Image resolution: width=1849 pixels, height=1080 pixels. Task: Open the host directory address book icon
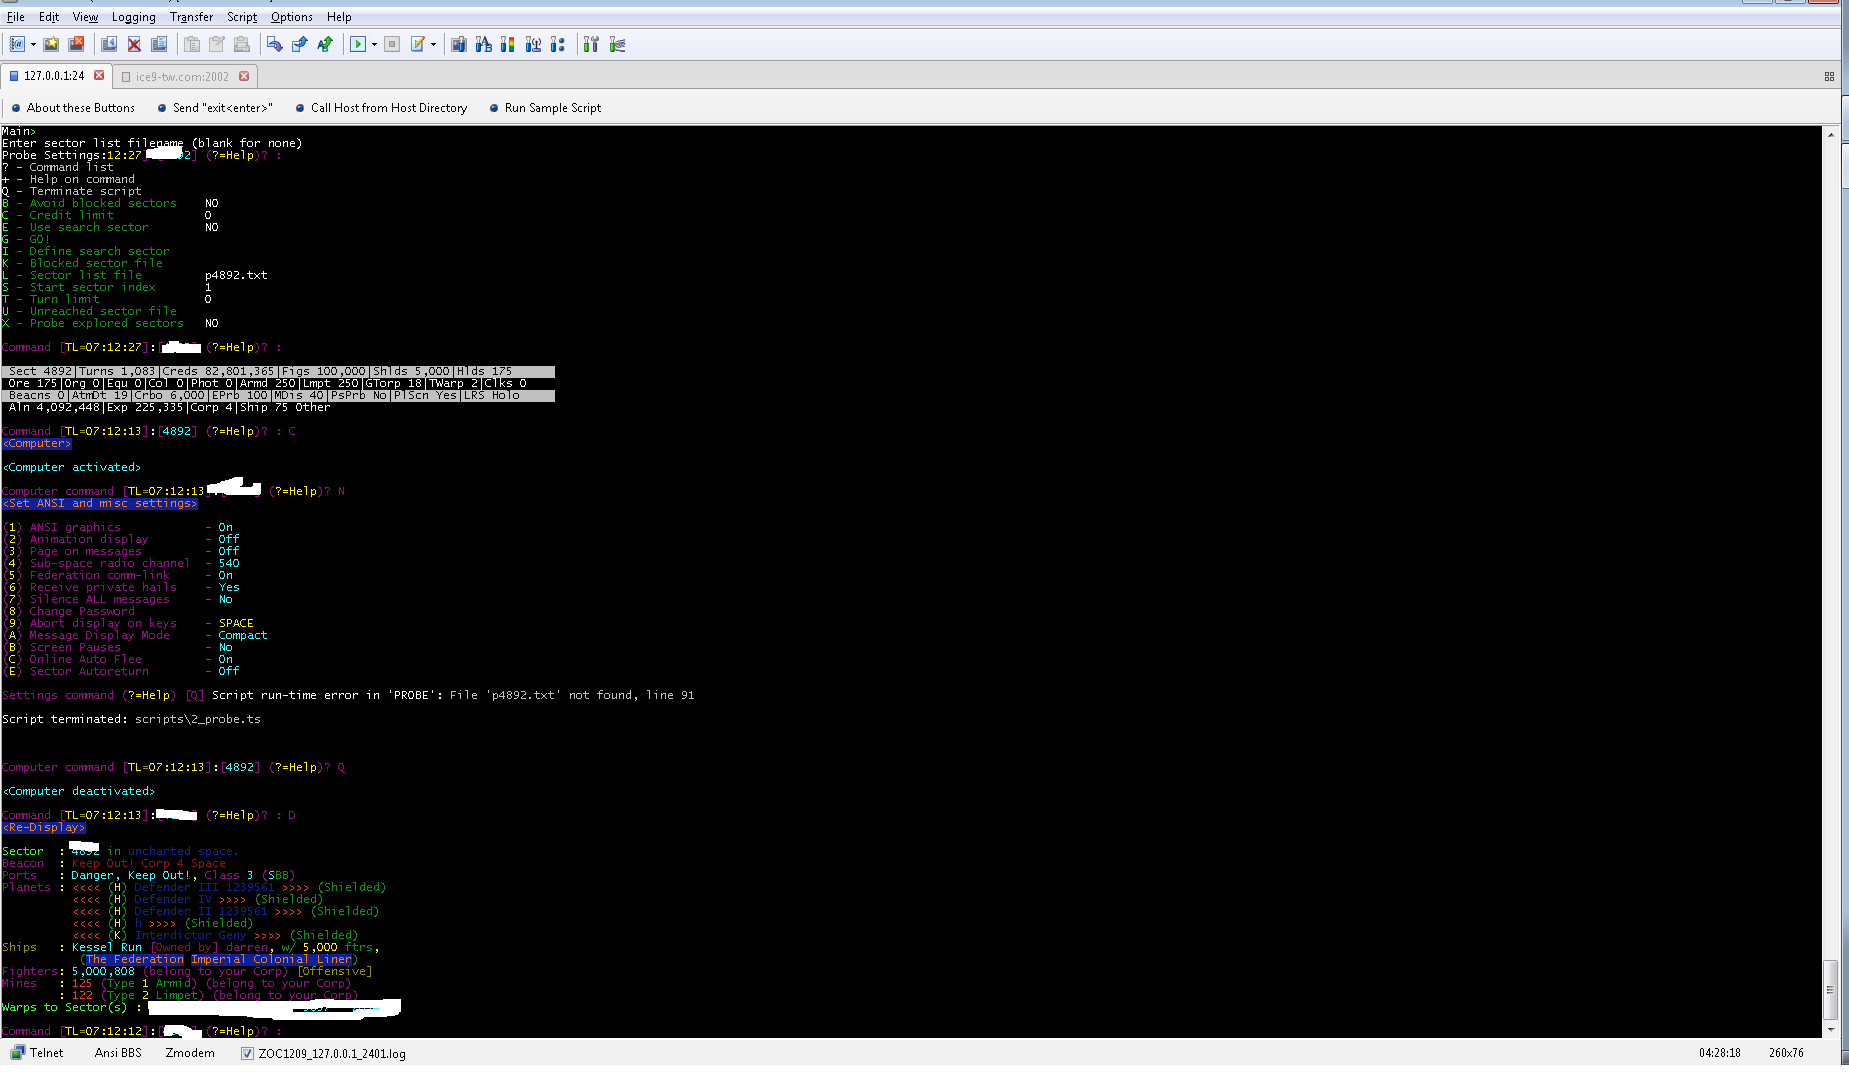(x=16, y=44)
